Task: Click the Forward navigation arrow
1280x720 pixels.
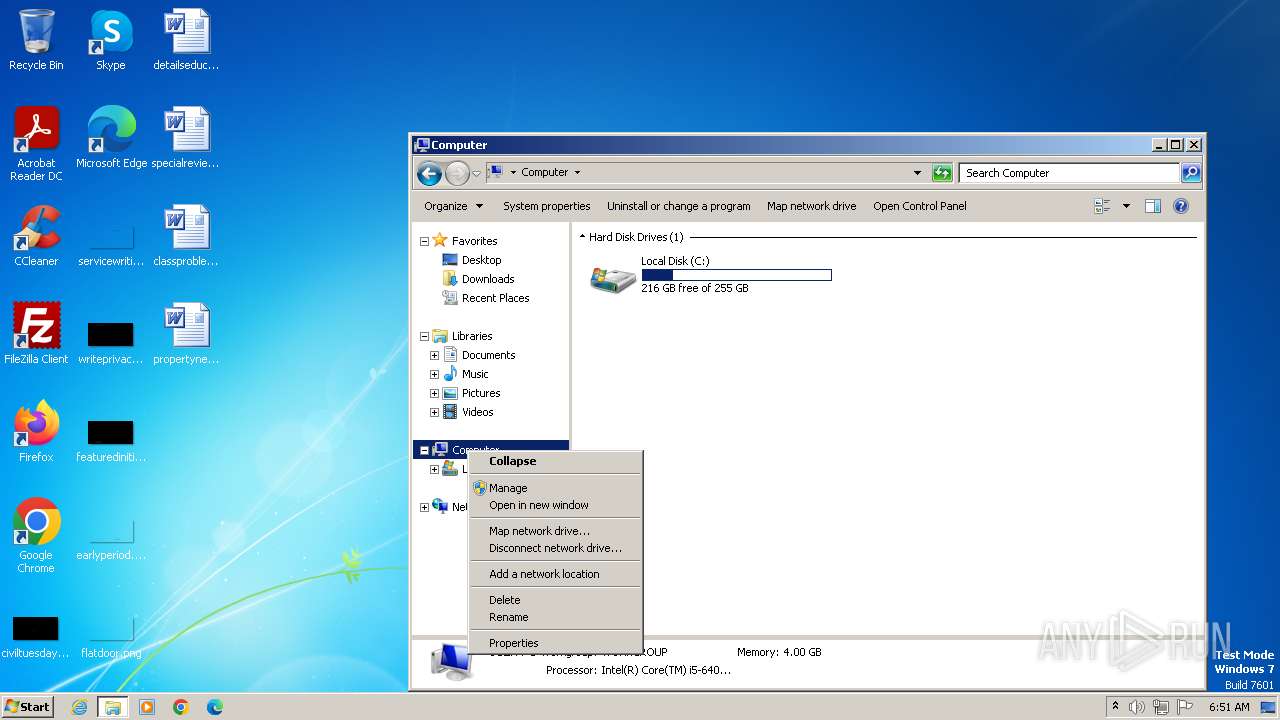Action: click(457, 173)
